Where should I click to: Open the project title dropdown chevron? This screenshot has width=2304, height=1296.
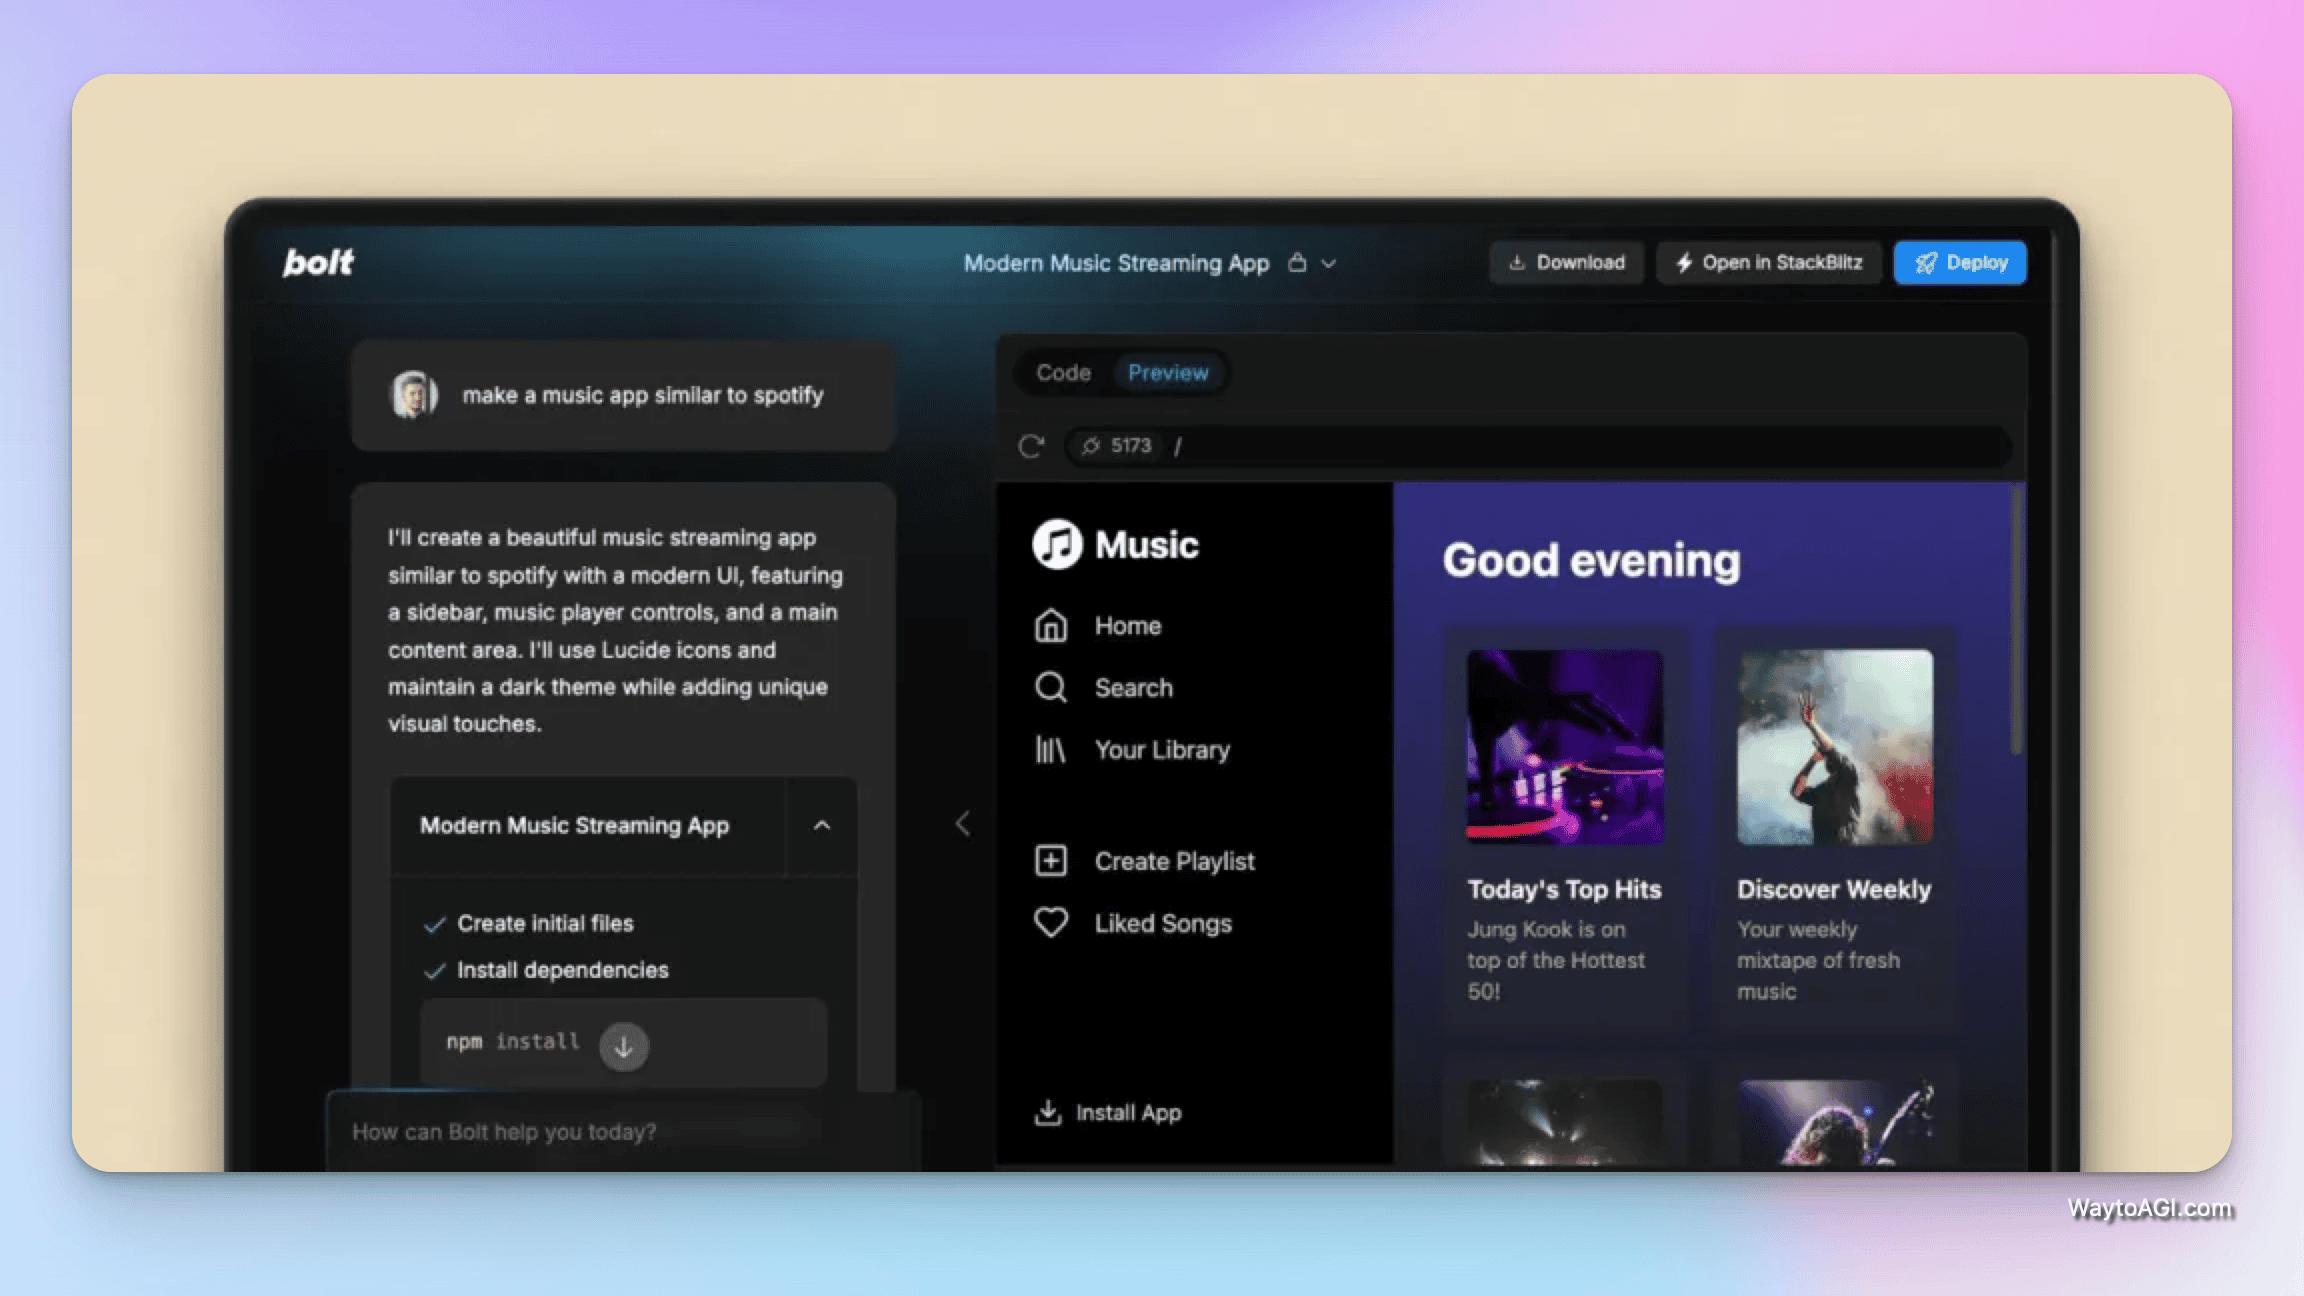(x=1329, y=264)
